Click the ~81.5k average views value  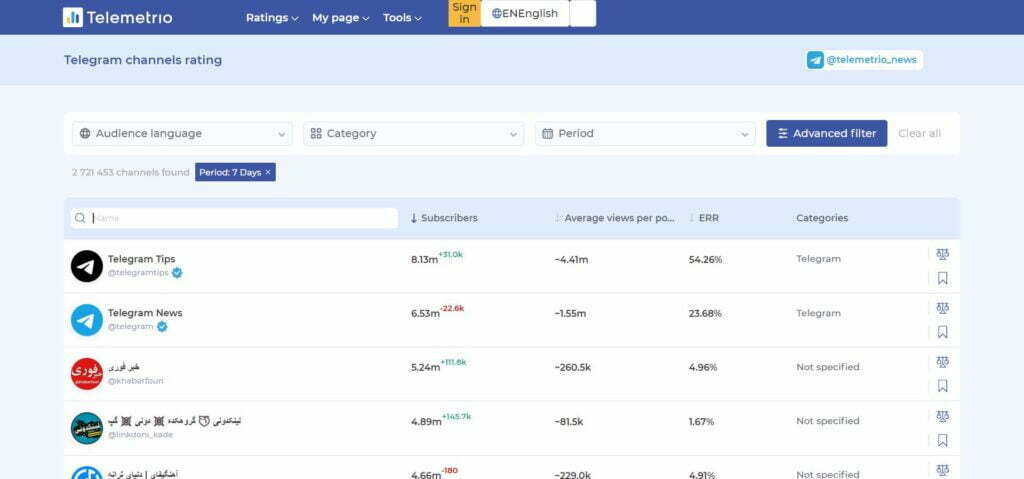(x=569, y=421)
